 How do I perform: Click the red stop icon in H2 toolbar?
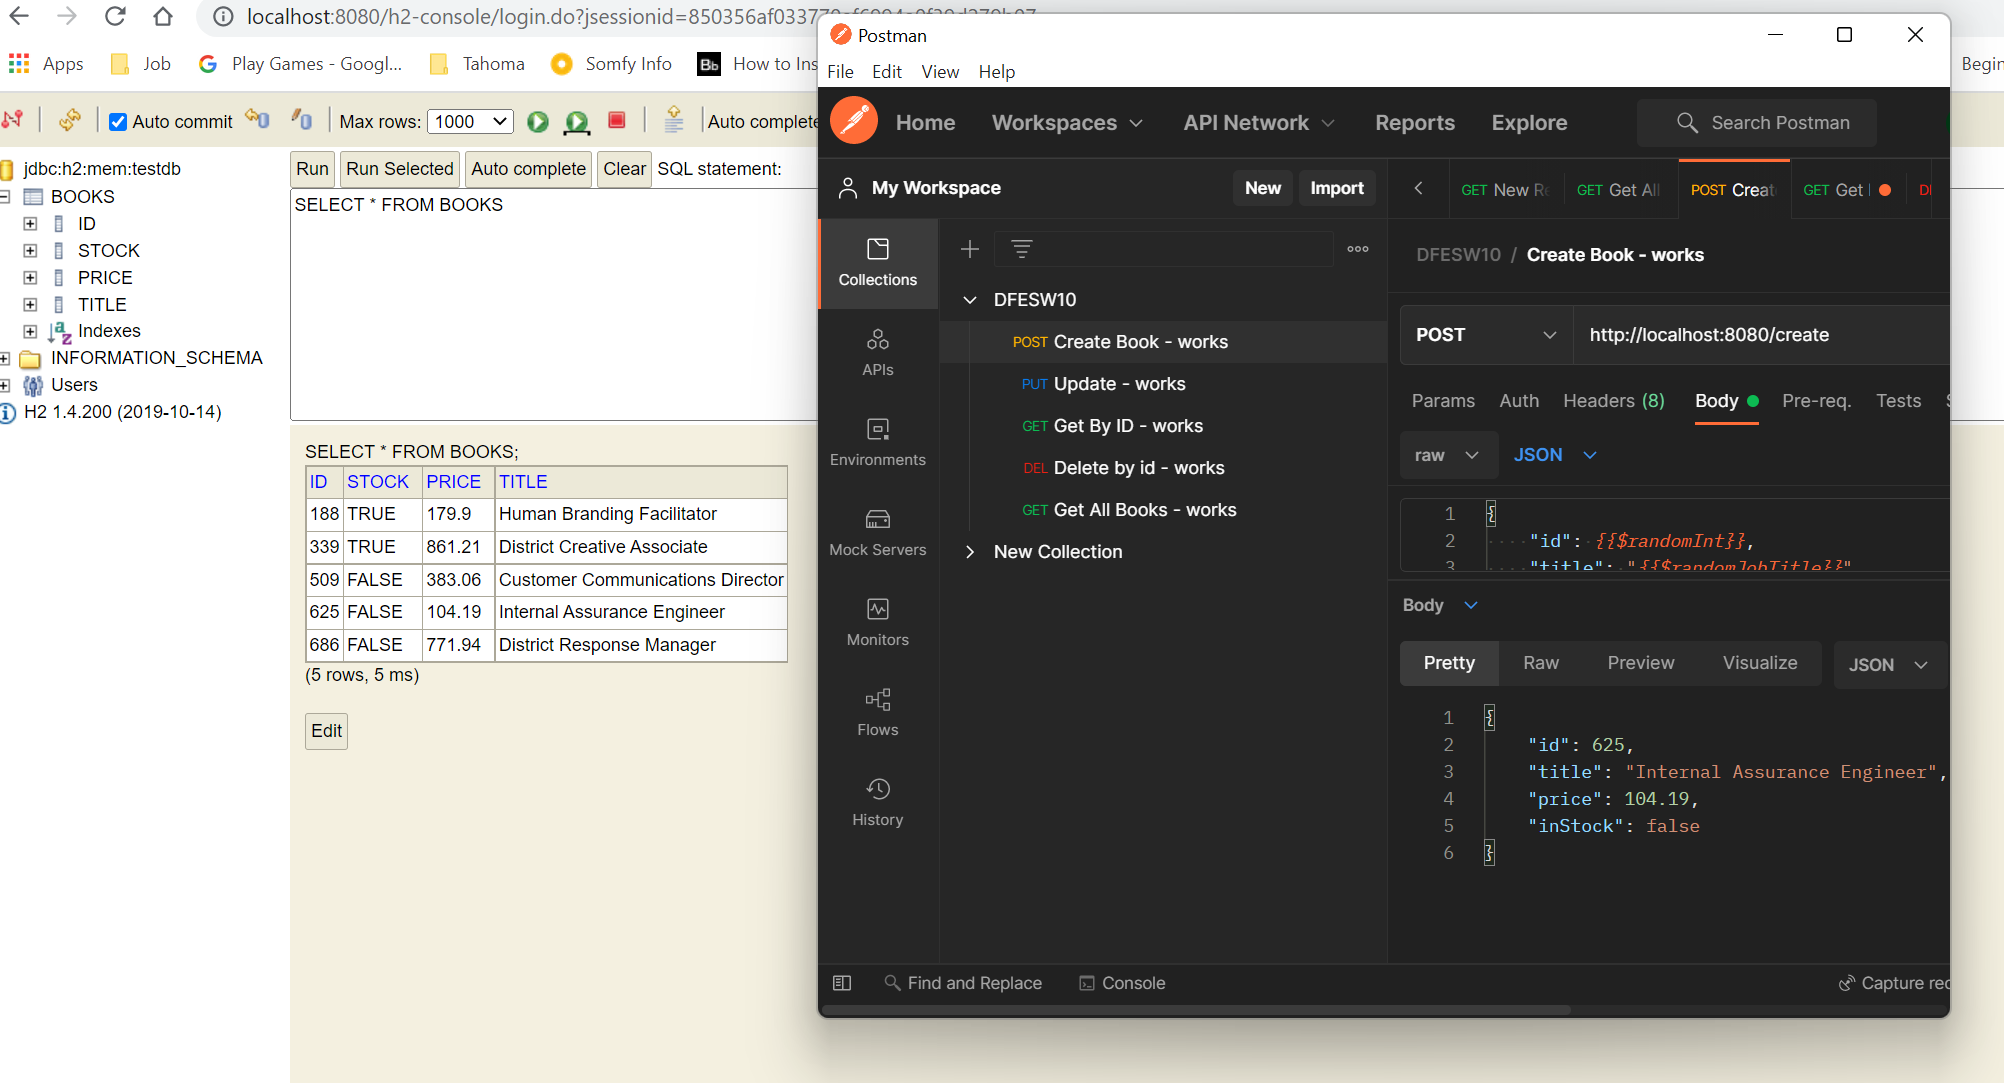pos(616,120)
